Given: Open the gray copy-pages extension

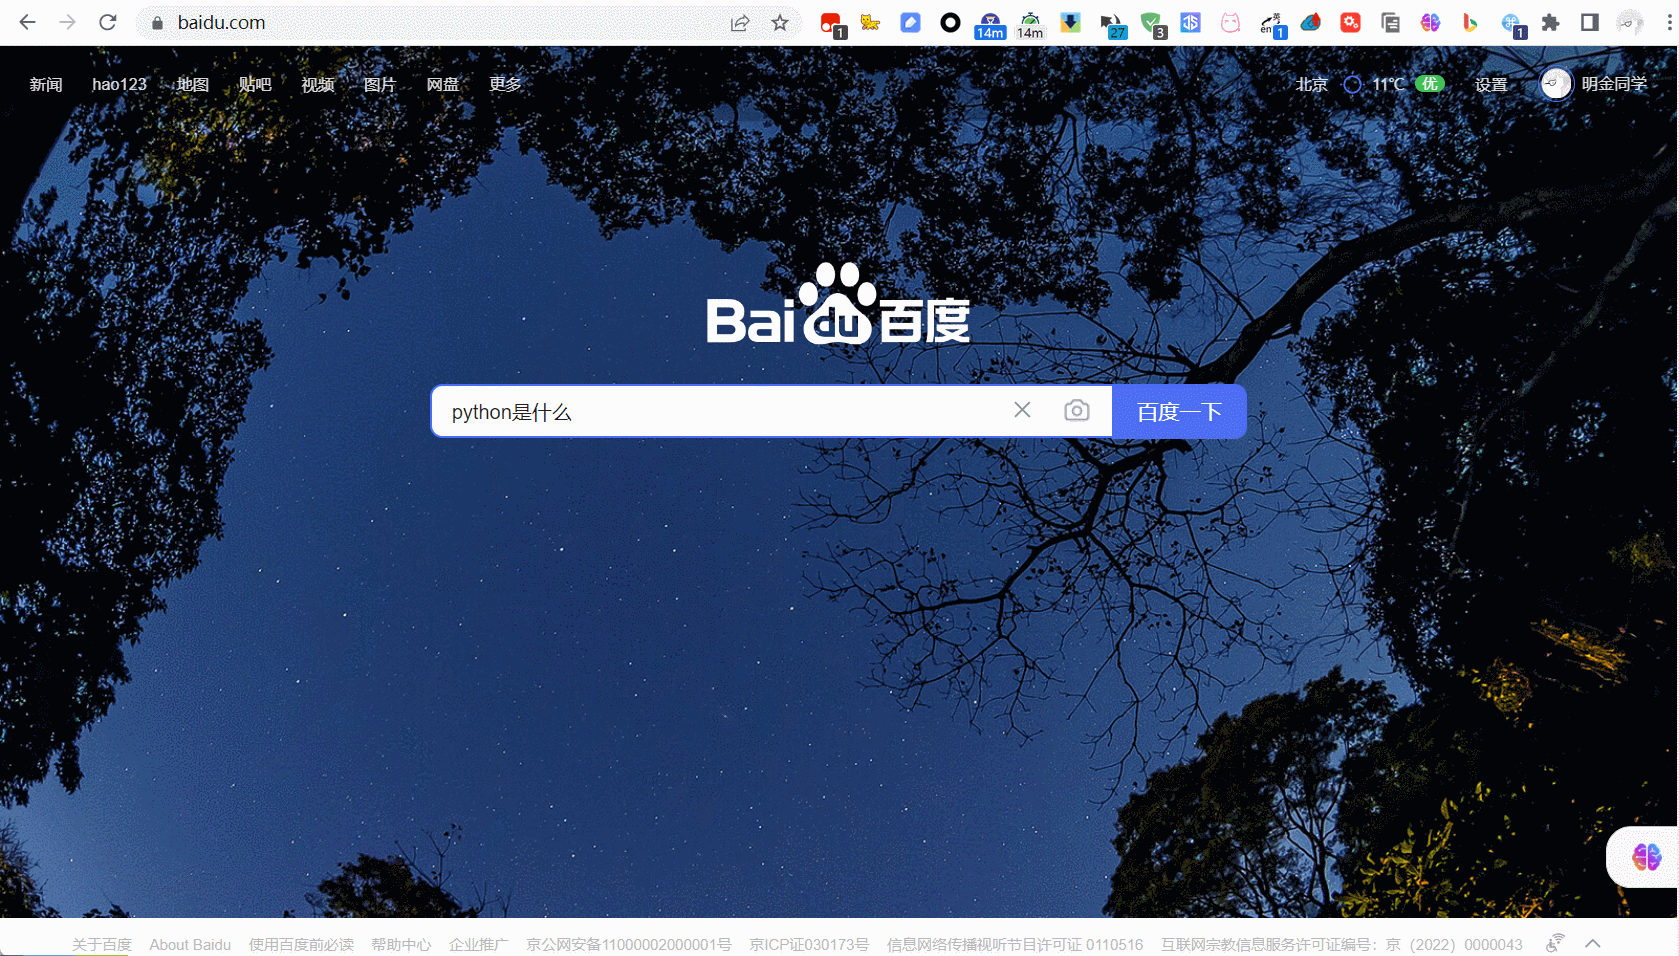Looking at the screenshot, I should pyautogui.click(x=1390, y=23).
